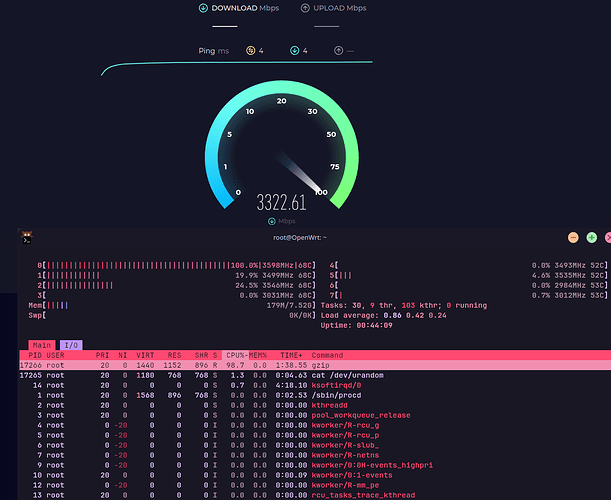Click the 100 mark on the gauge
The image size is (611, 500).
pos(321,192)
